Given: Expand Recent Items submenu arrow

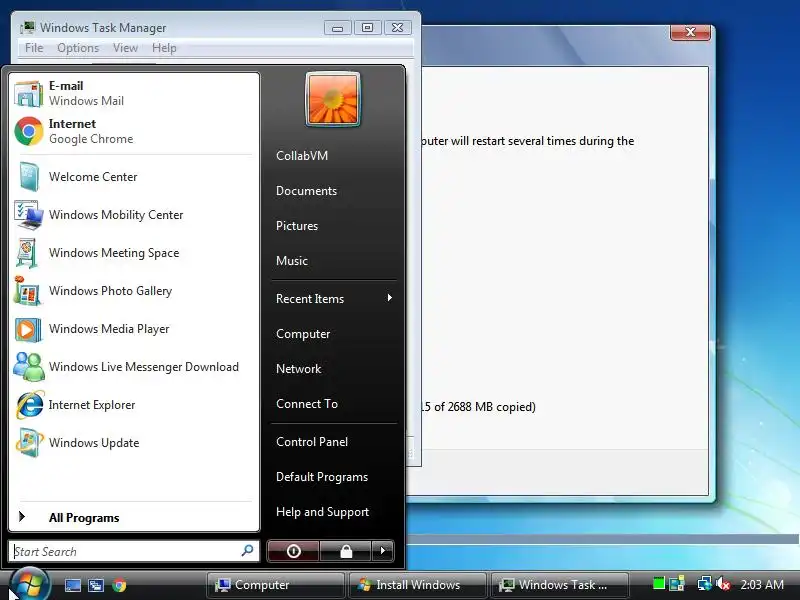Looking at the screenshot, I should (x=390, y=298).
